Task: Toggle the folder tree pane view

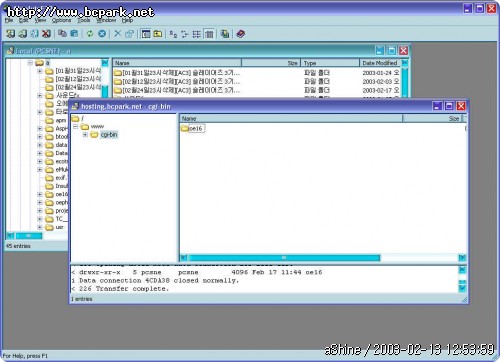Action: (x=146, y=34)
